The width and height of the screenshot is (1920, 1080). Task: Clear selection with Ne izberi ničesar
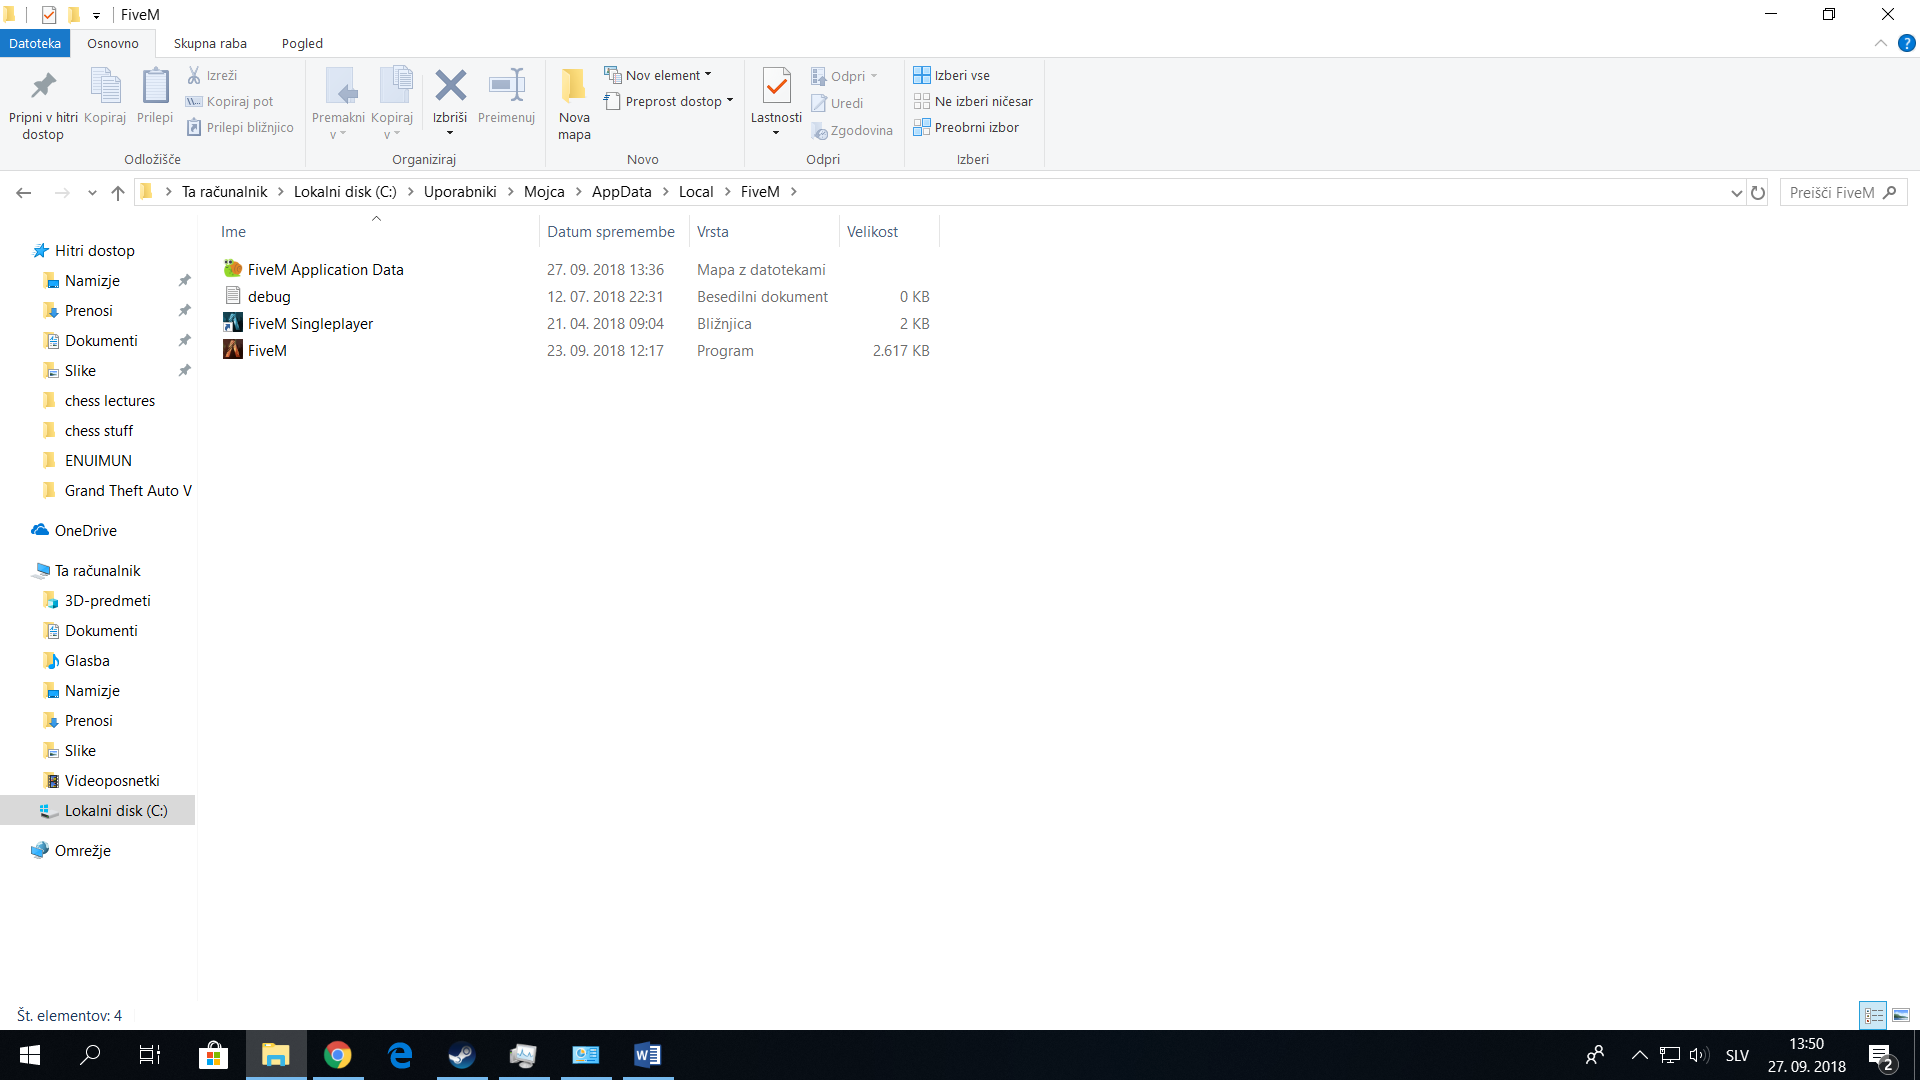point(973,101)
